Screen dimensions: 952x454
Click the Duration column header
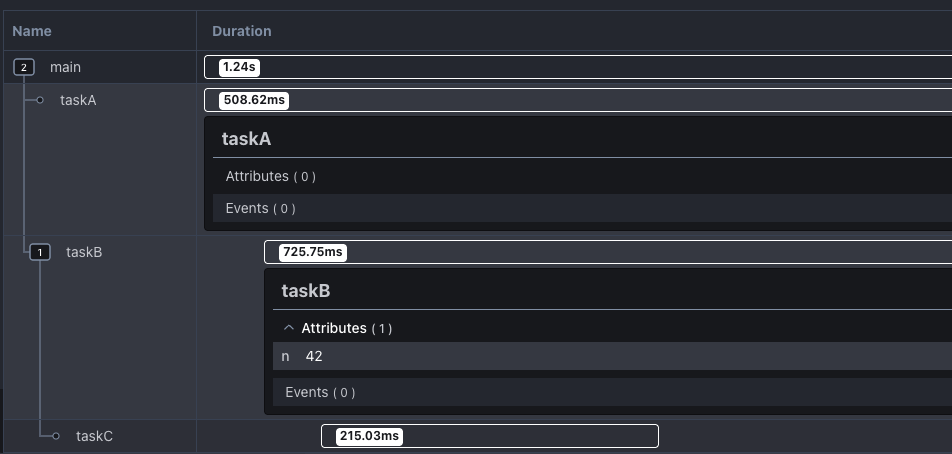pos(241,31)
